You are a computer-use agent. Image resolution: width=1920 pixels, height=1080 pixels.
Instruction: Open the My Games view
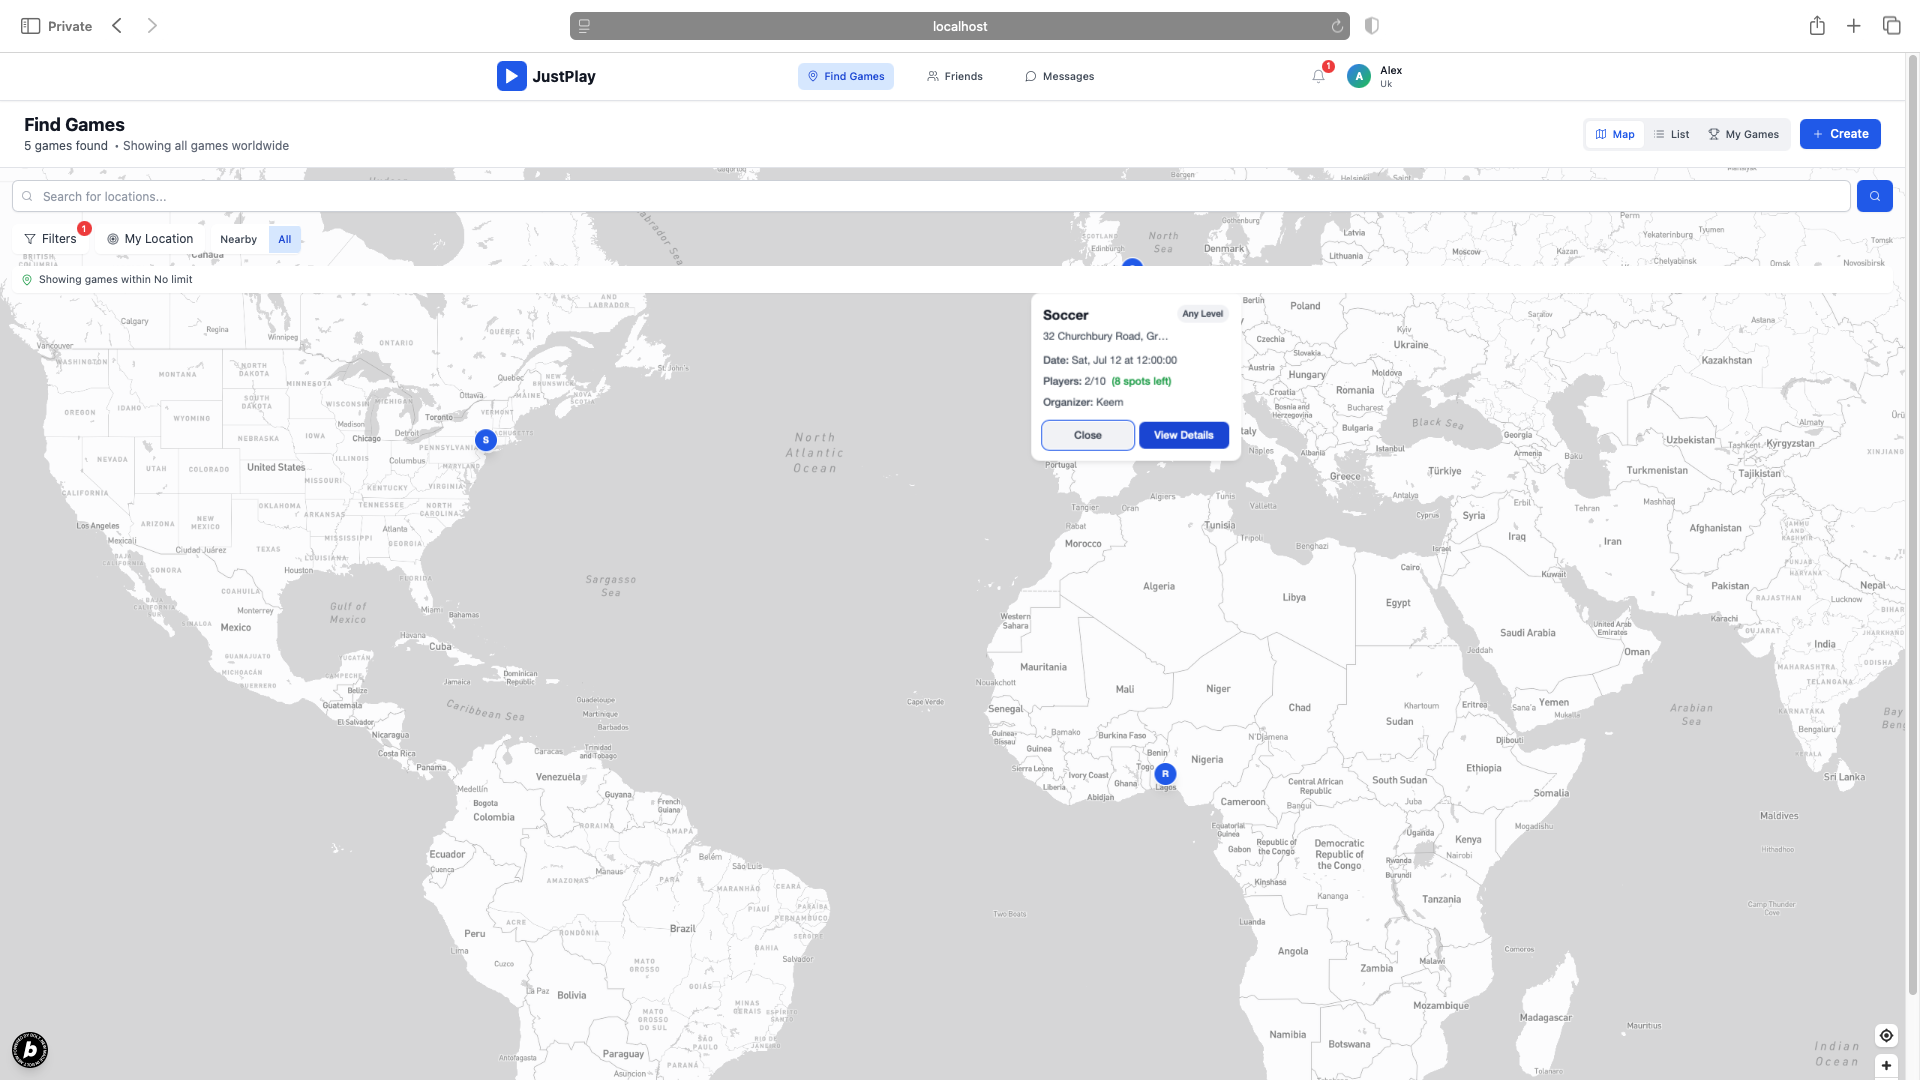click(1743, 134)
